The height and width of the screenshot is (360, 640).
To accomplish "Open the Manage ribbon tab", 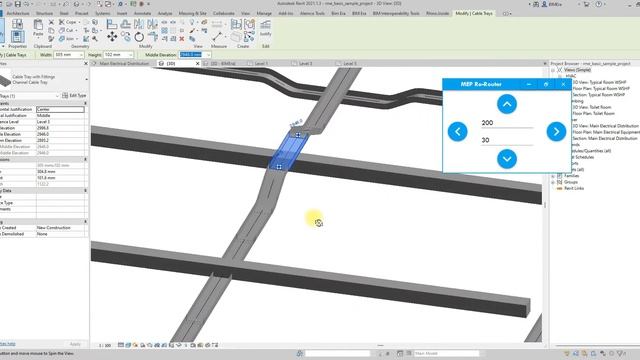I will coord(264,13).
